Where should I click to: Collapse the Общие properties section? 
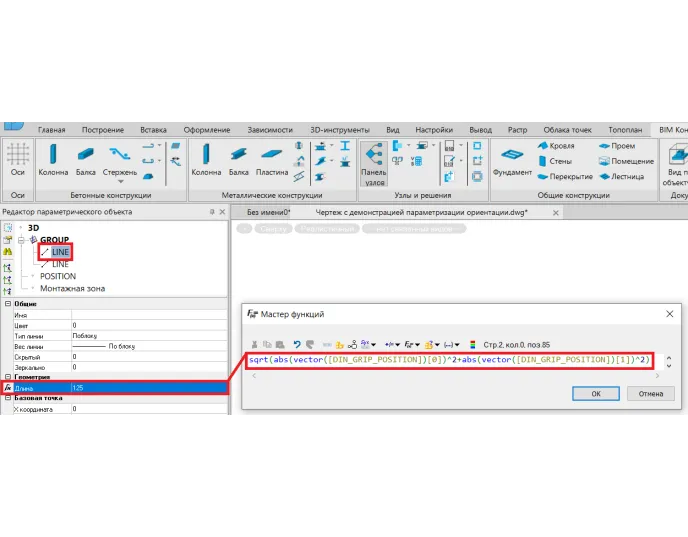(8, 304)
